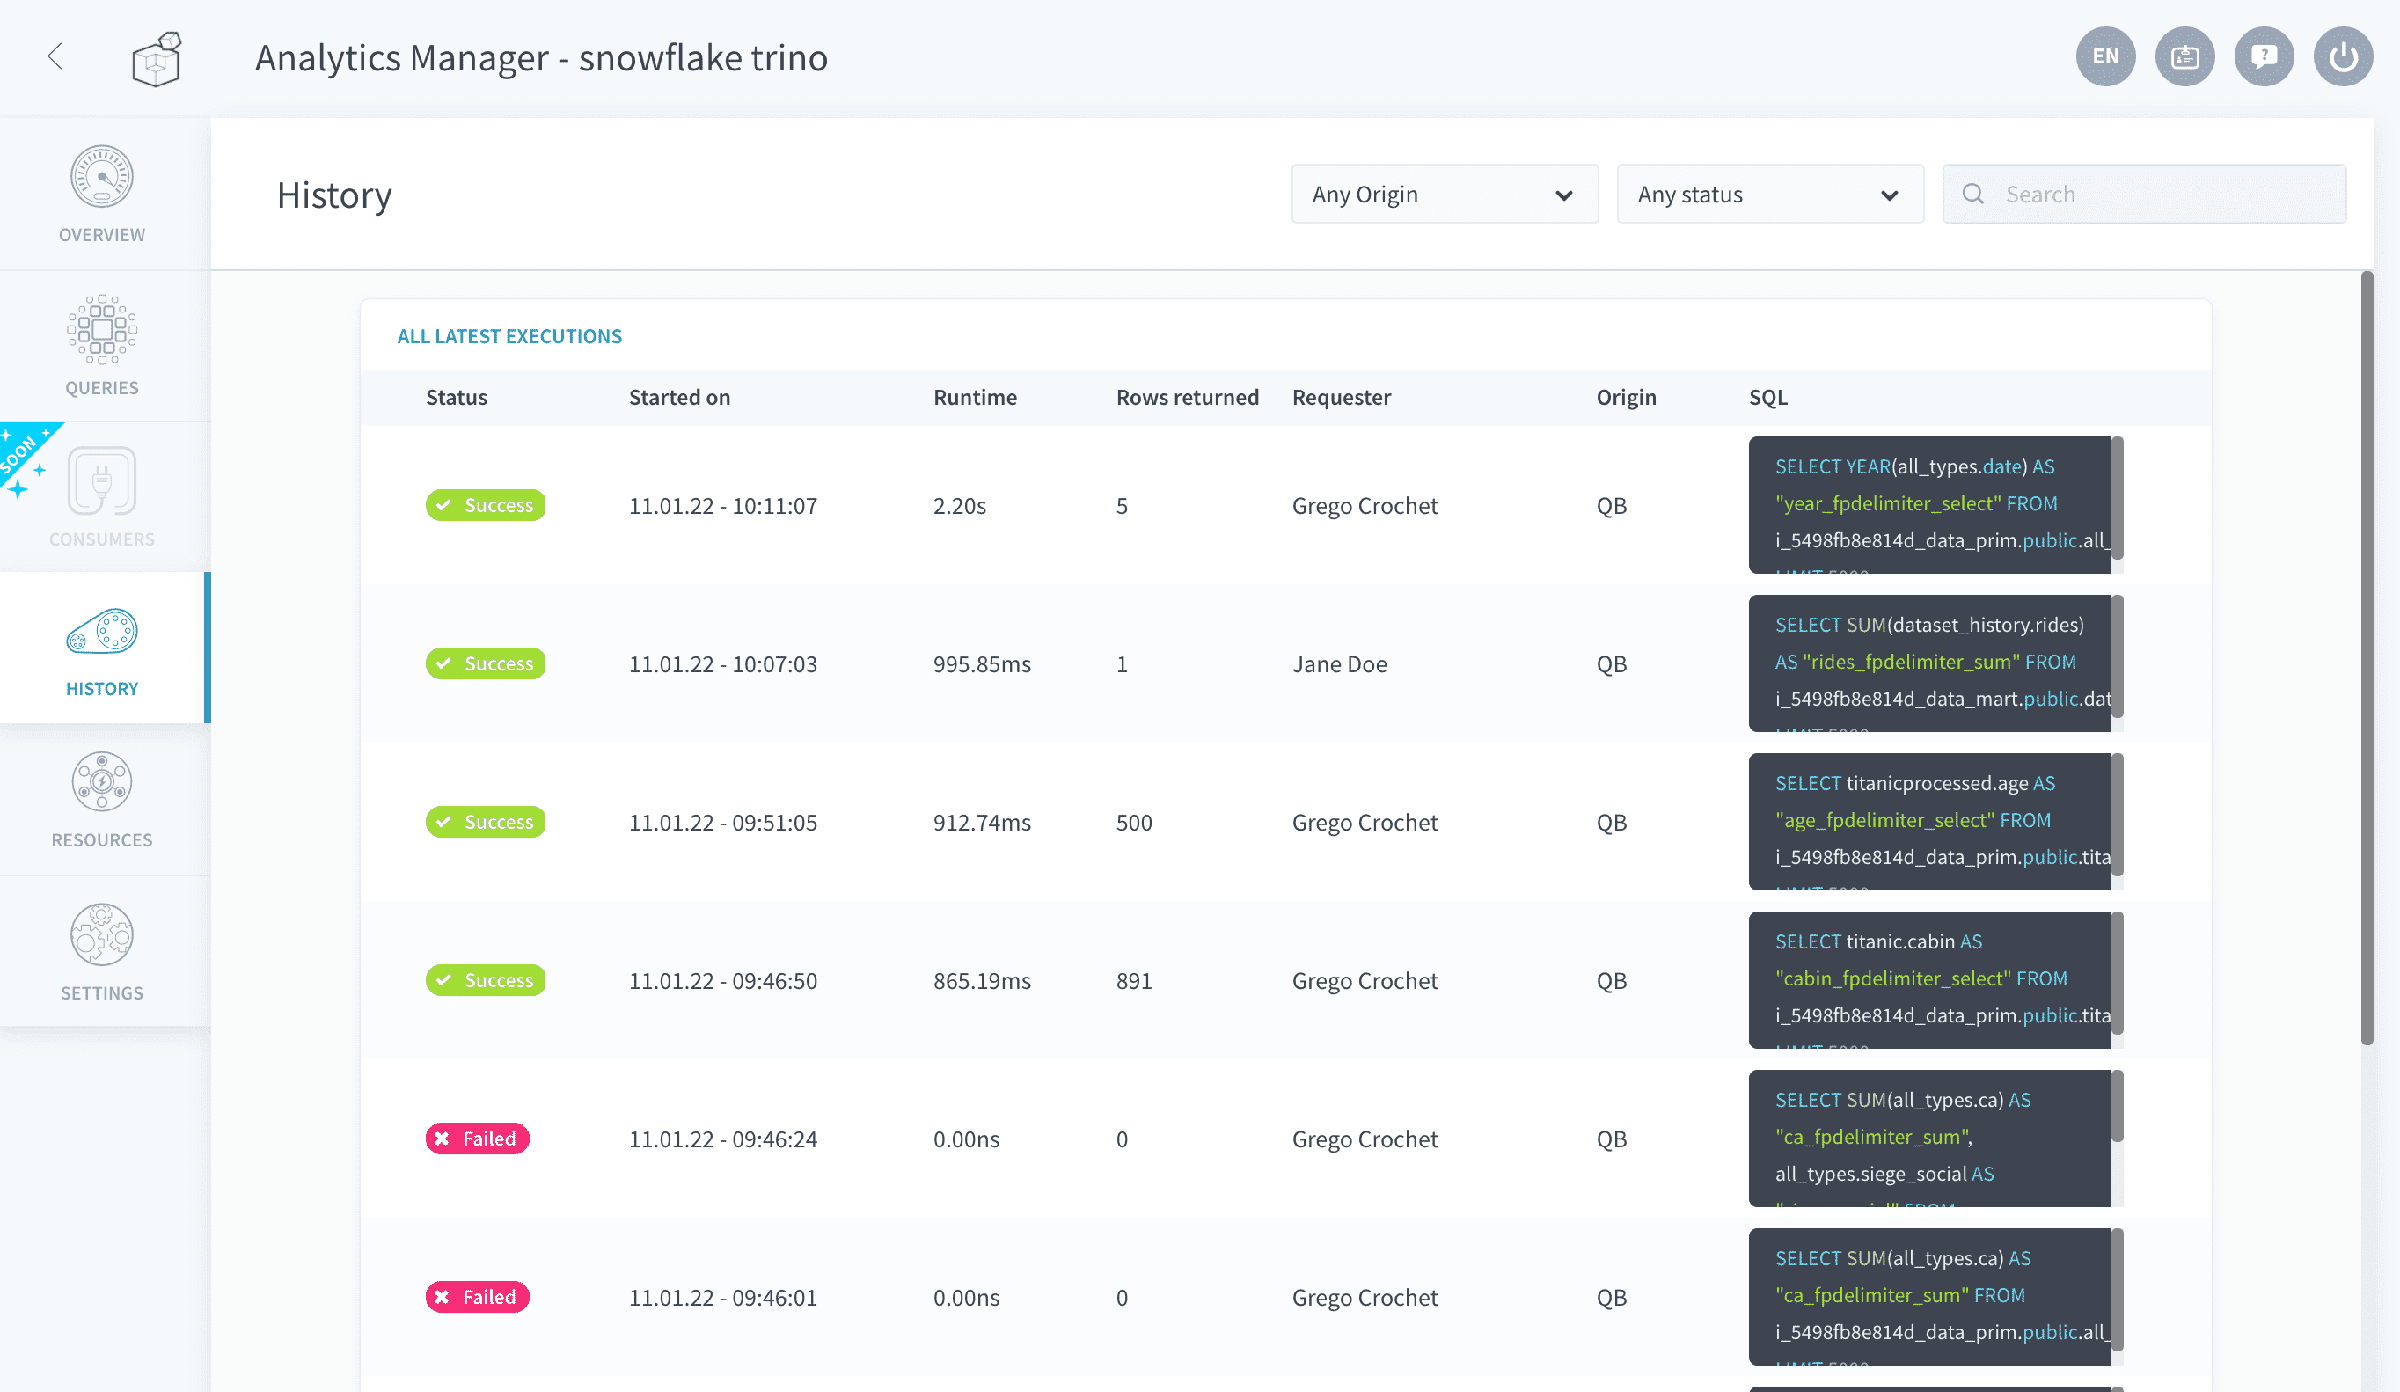Image resolution: width=2400 pixels, height=1392 pixels.
Task: Click Success badge for 10:11:07 execution
Action: (x=485, y=505)
